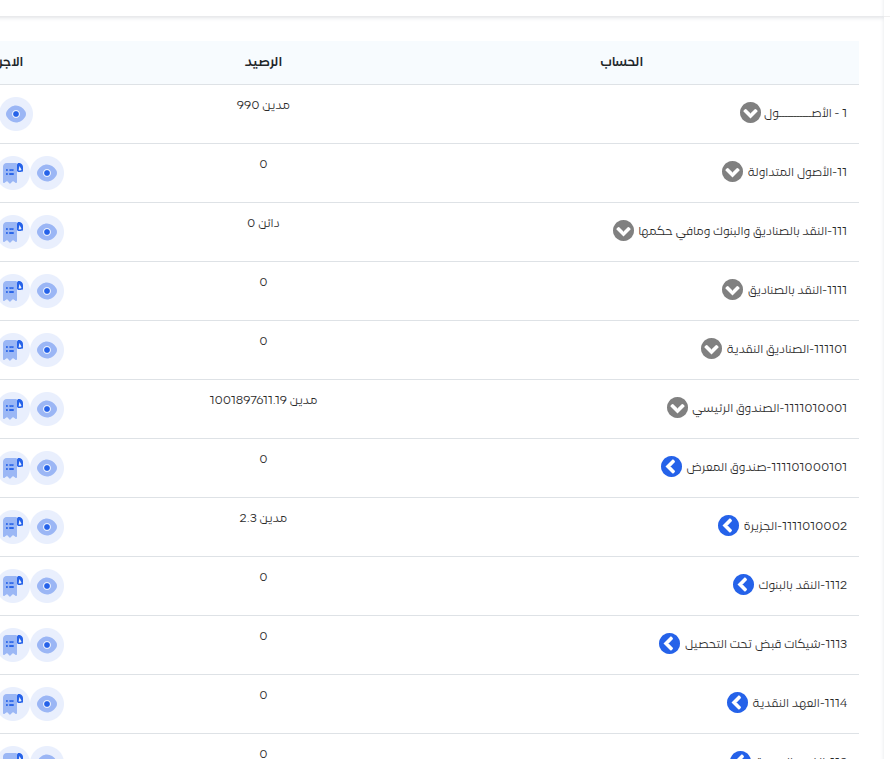The image size is (890, 759).
Task: Collapse the 1111010001-الصندوق الرئيسي node
Action: (677, 408)
